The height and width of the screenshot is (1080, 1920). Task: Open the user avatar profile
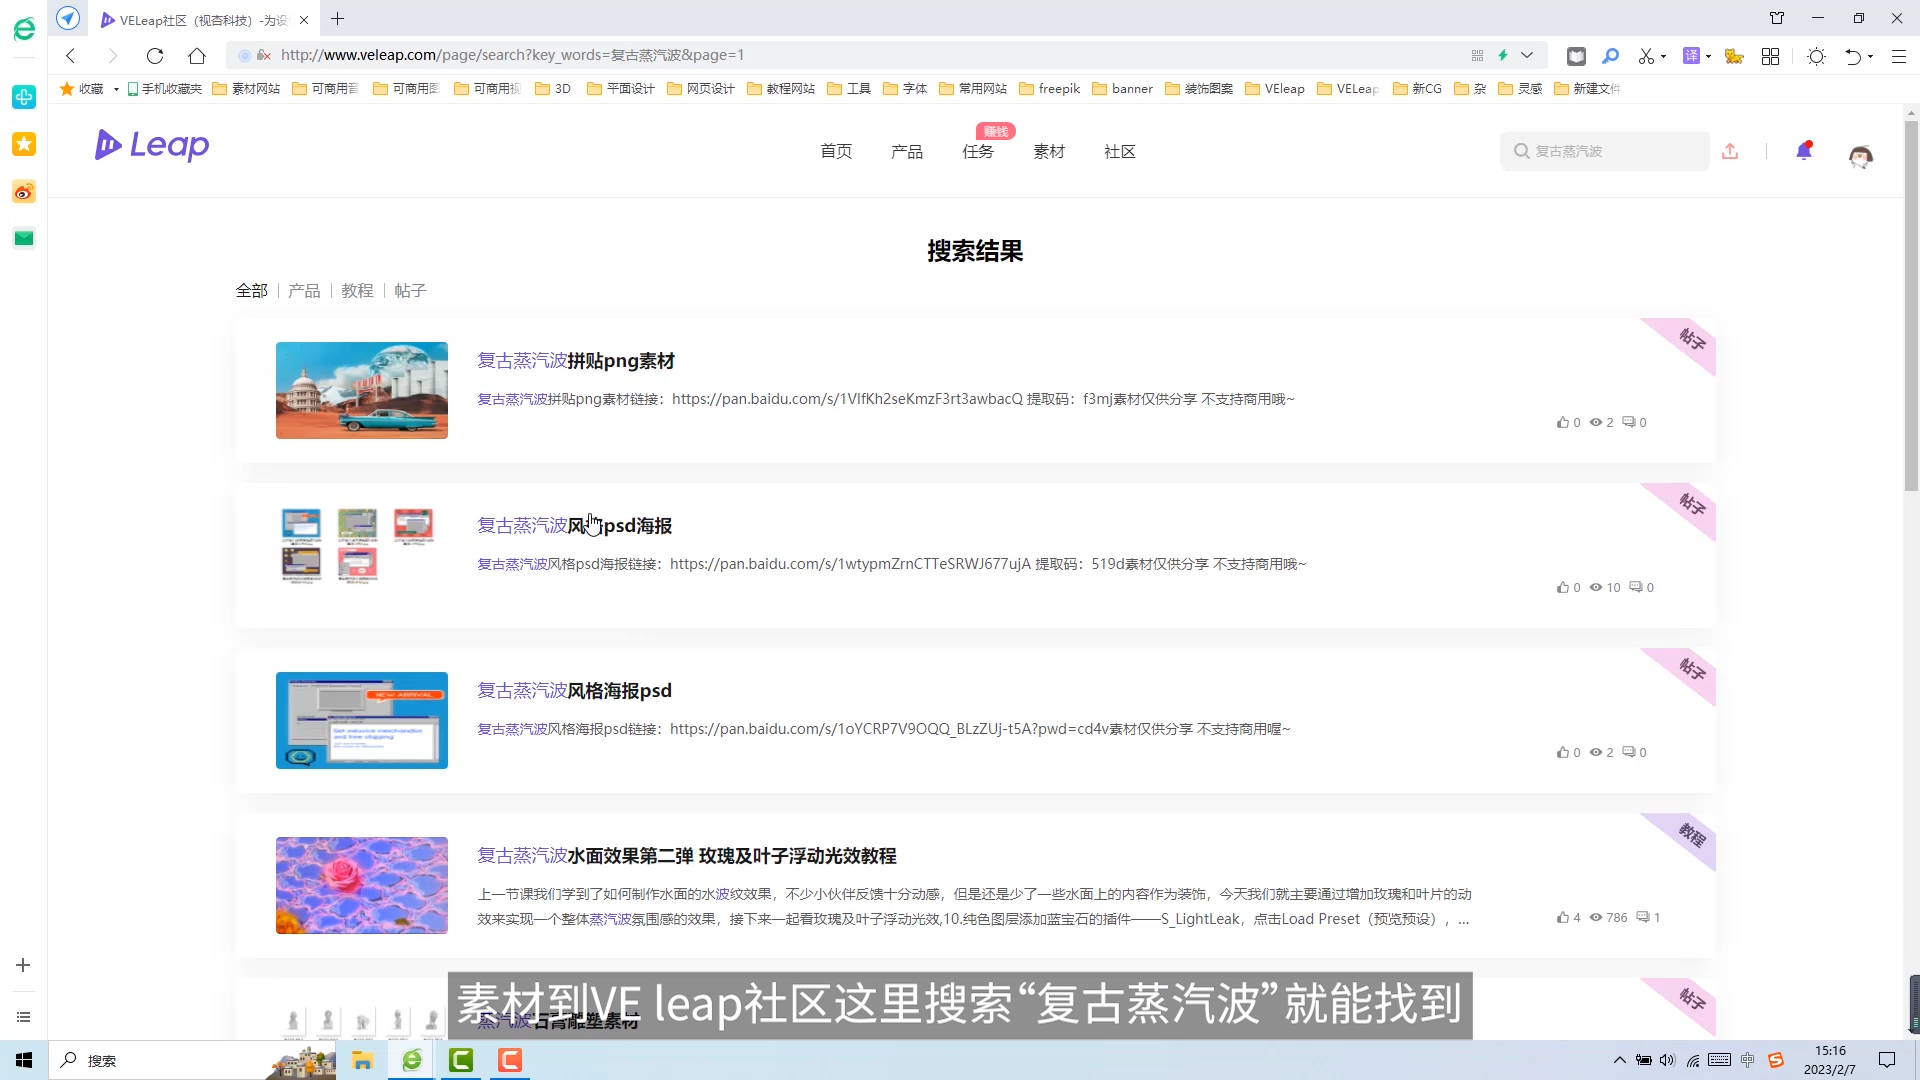(x=1860, y=155)
